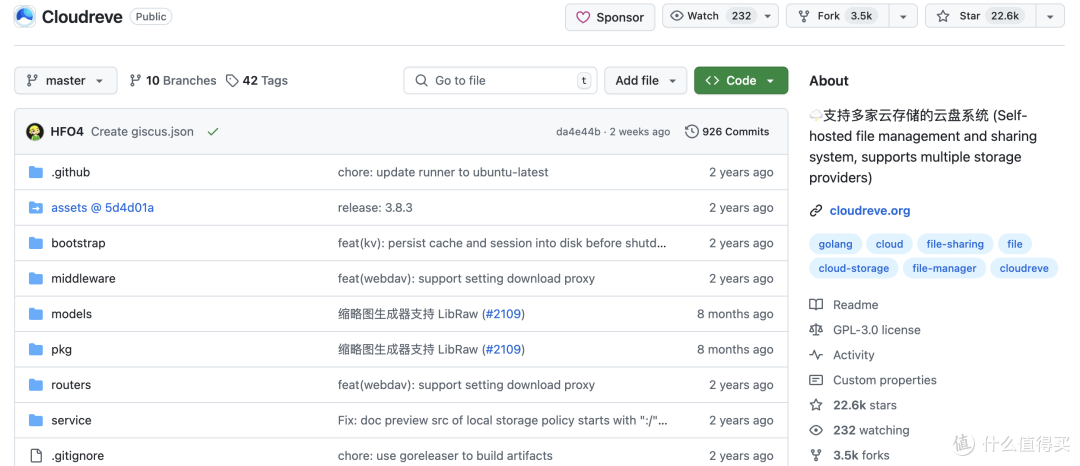Expand the fork options dropdown arrow
The image size is (1080, 466).
pos(903,16)
